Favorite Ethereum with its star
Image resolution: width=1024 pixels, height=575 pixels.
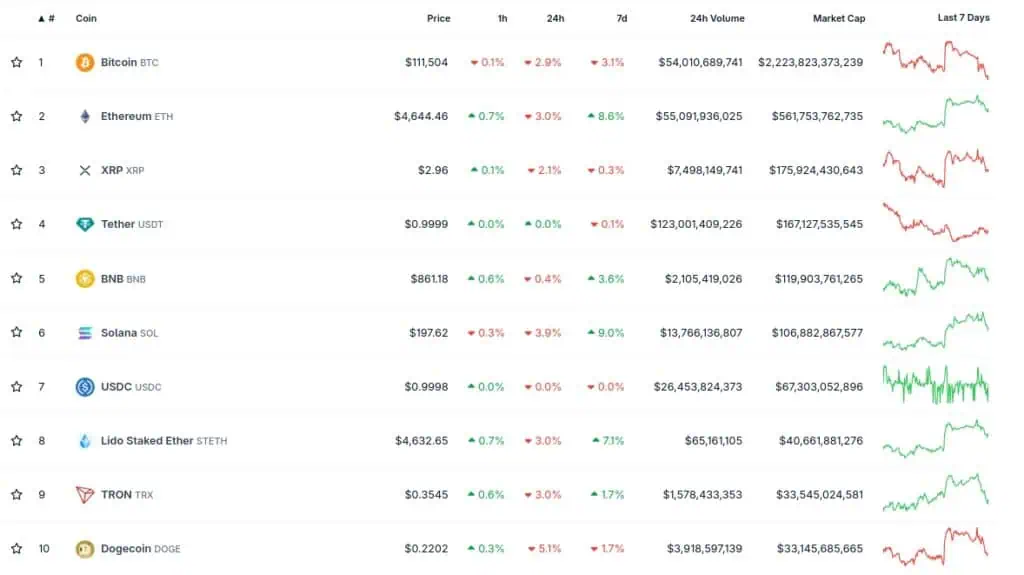pos(16,116)
